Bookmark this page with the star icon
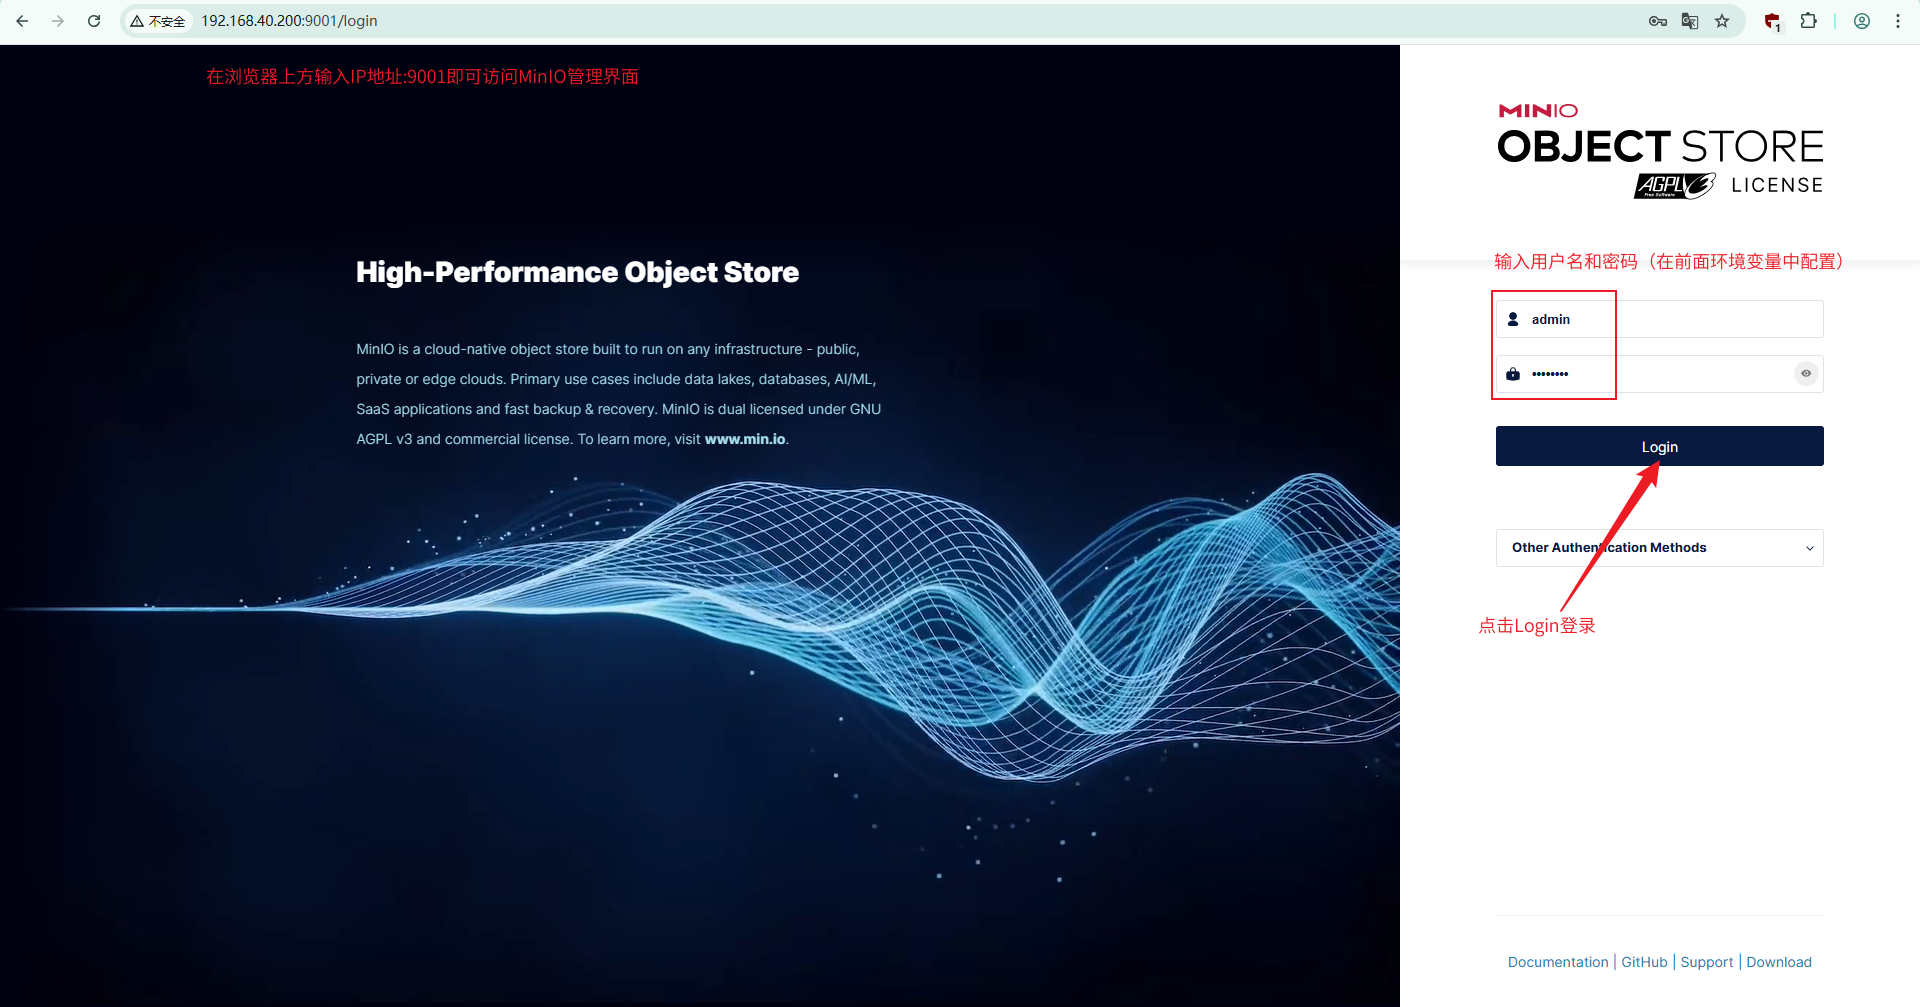 point(1722,21)
